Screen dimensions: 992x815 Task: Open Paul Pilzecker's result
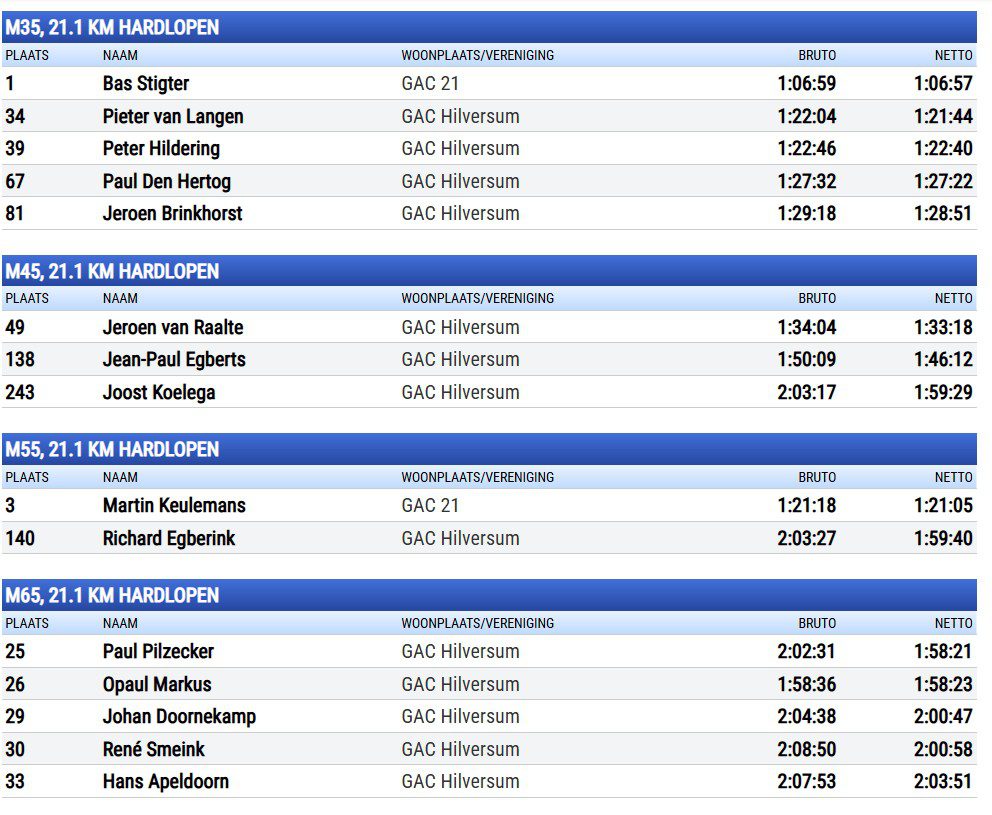coord(158,651)
